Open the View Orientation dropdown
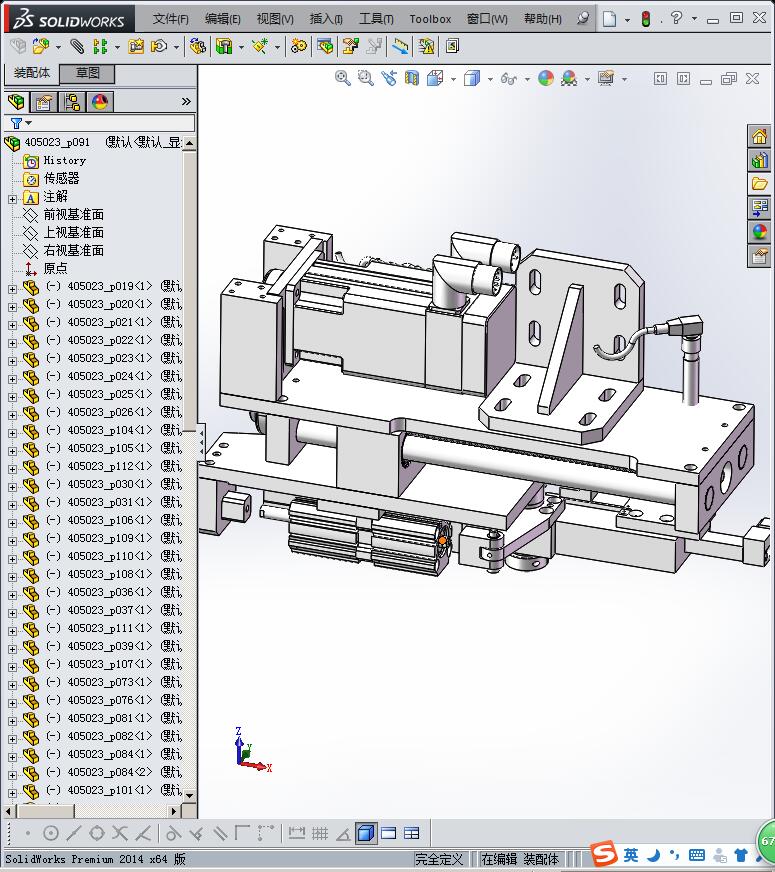This screenshot has height=872, width=775. coord(454,79)
